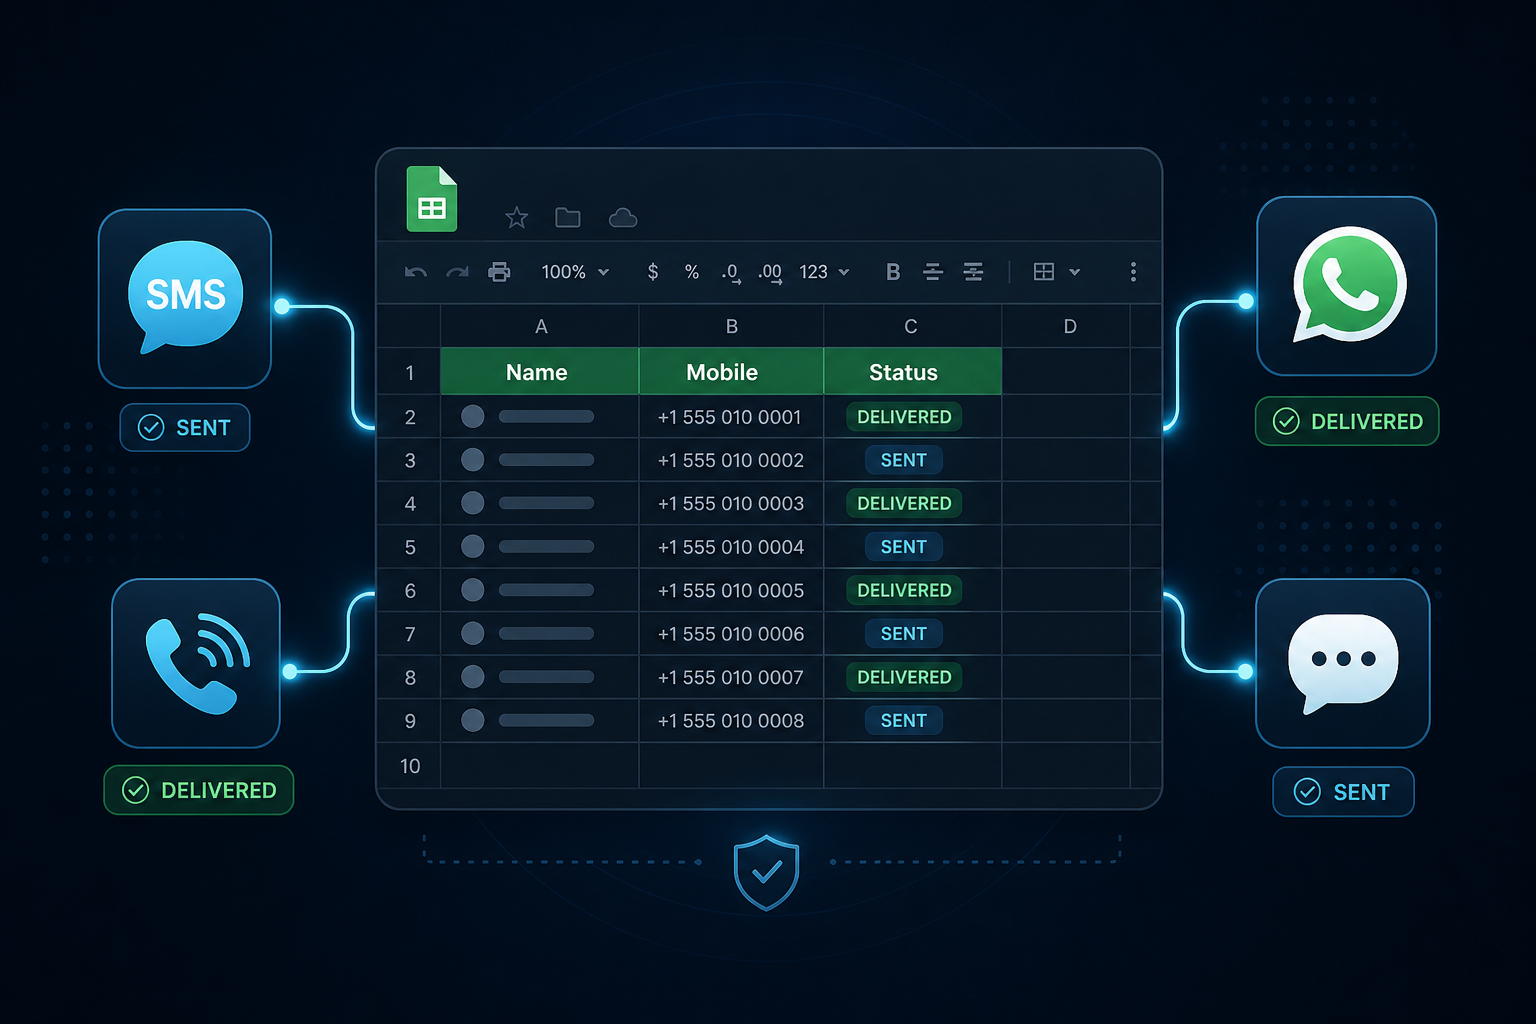
Task: Select cell with +1 555 010 0005
Action: (731, 590)
